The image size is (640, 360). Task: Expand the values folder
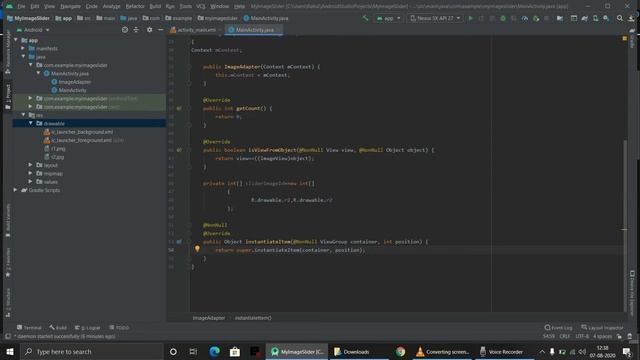[x=31, y=182]
